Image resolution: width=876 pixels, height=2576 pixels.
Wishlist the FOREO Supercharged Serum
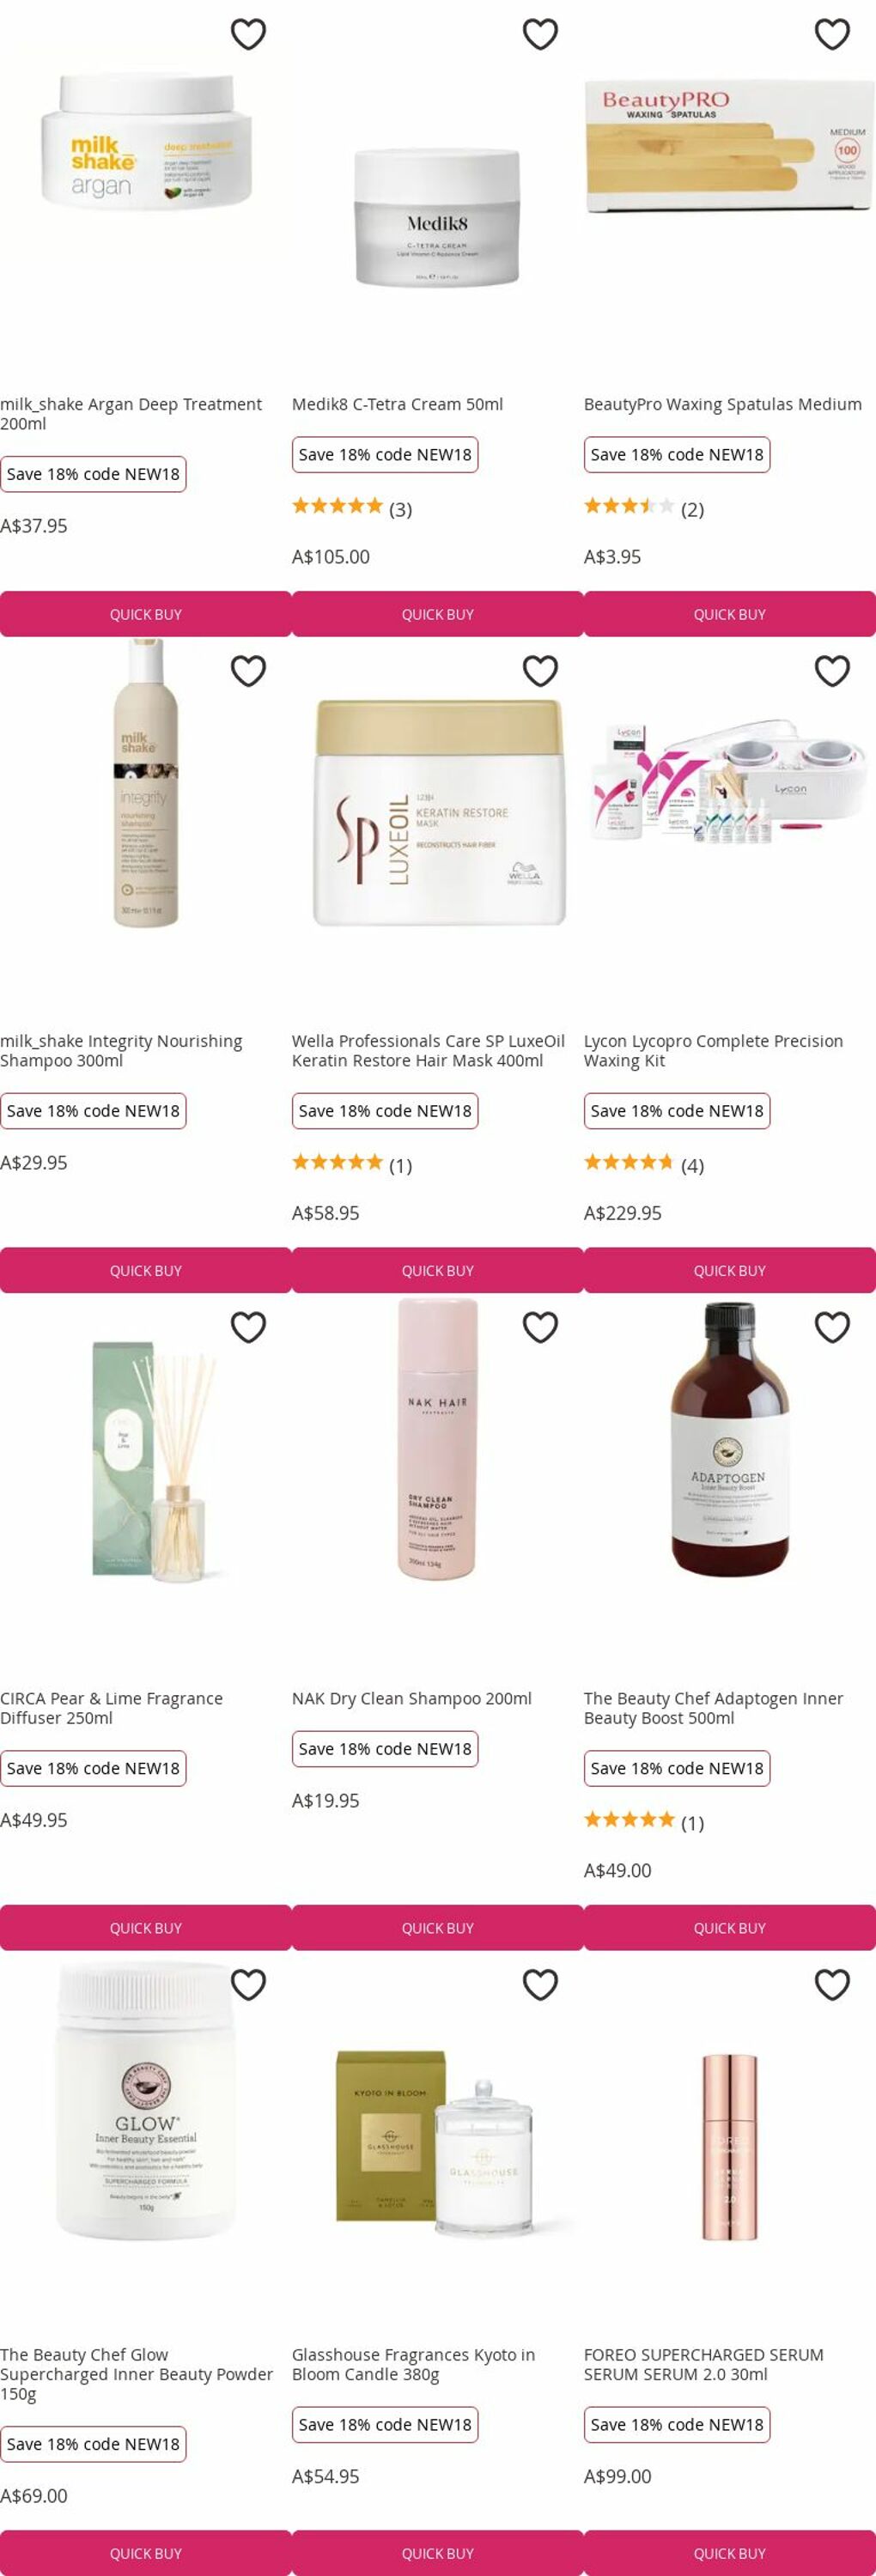[x=832, y=1984]
